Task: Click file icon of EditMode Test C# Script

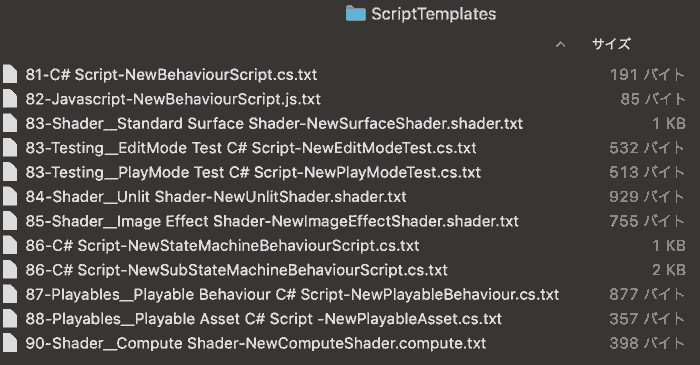Action: [x=10, y=148]
